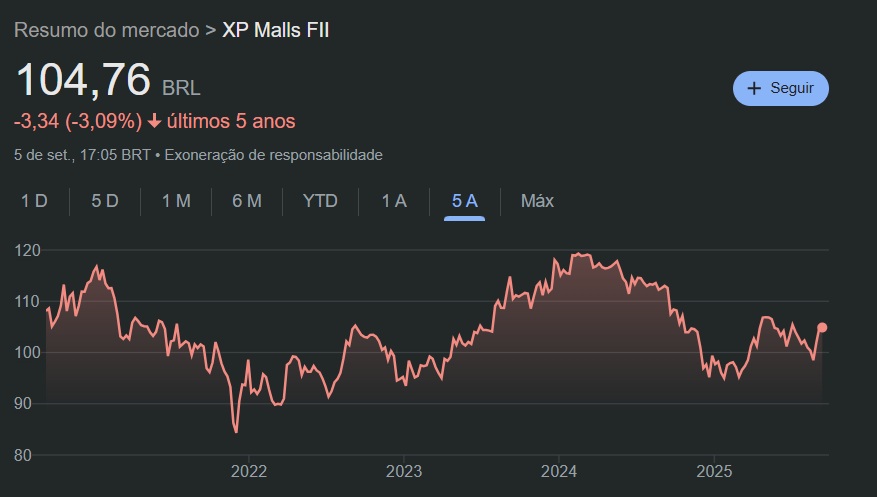The width and height of the screenshot is (877, 497).
Task: Follow the stock with Seguir button
Action: [781, 88]
